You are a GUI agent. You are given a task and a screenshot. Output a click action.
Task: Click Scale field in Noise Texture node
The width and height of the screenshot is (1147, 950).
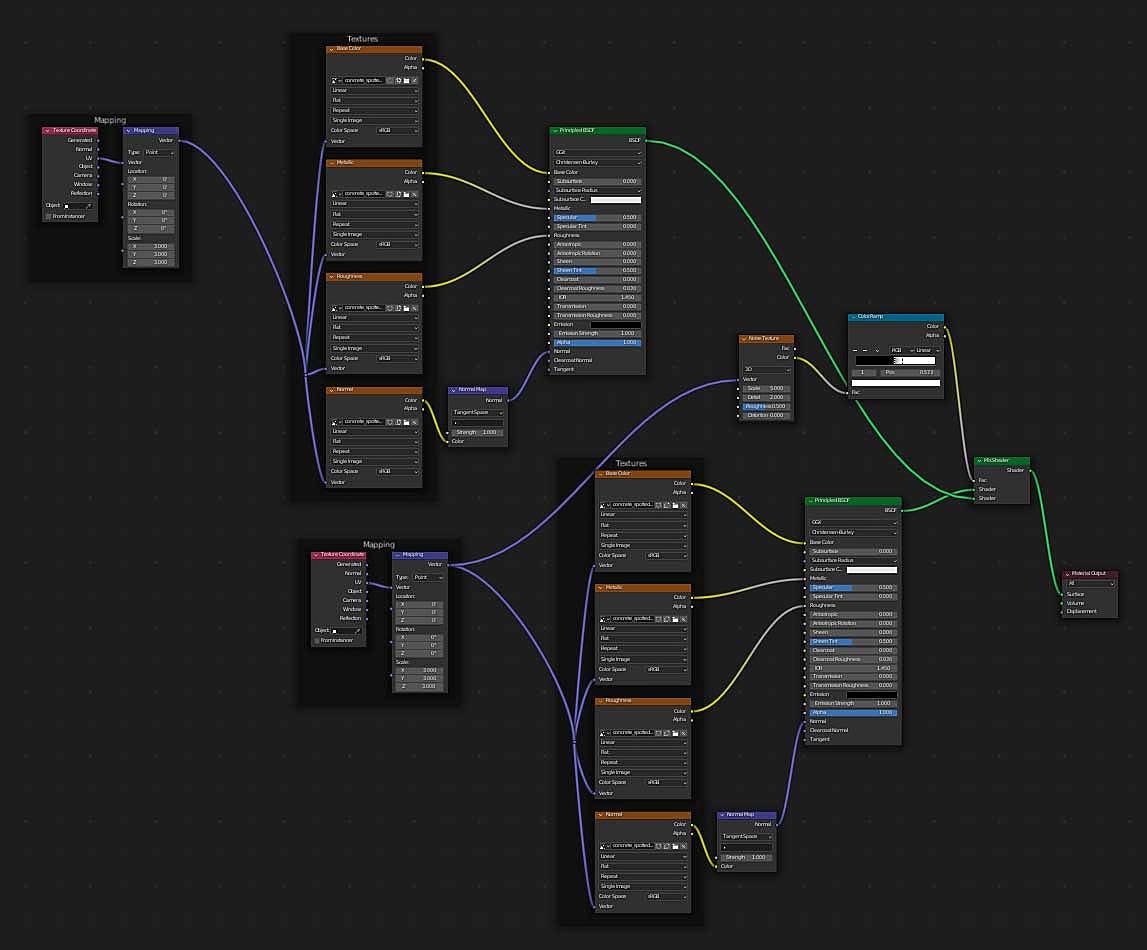(x=765, y=389)
